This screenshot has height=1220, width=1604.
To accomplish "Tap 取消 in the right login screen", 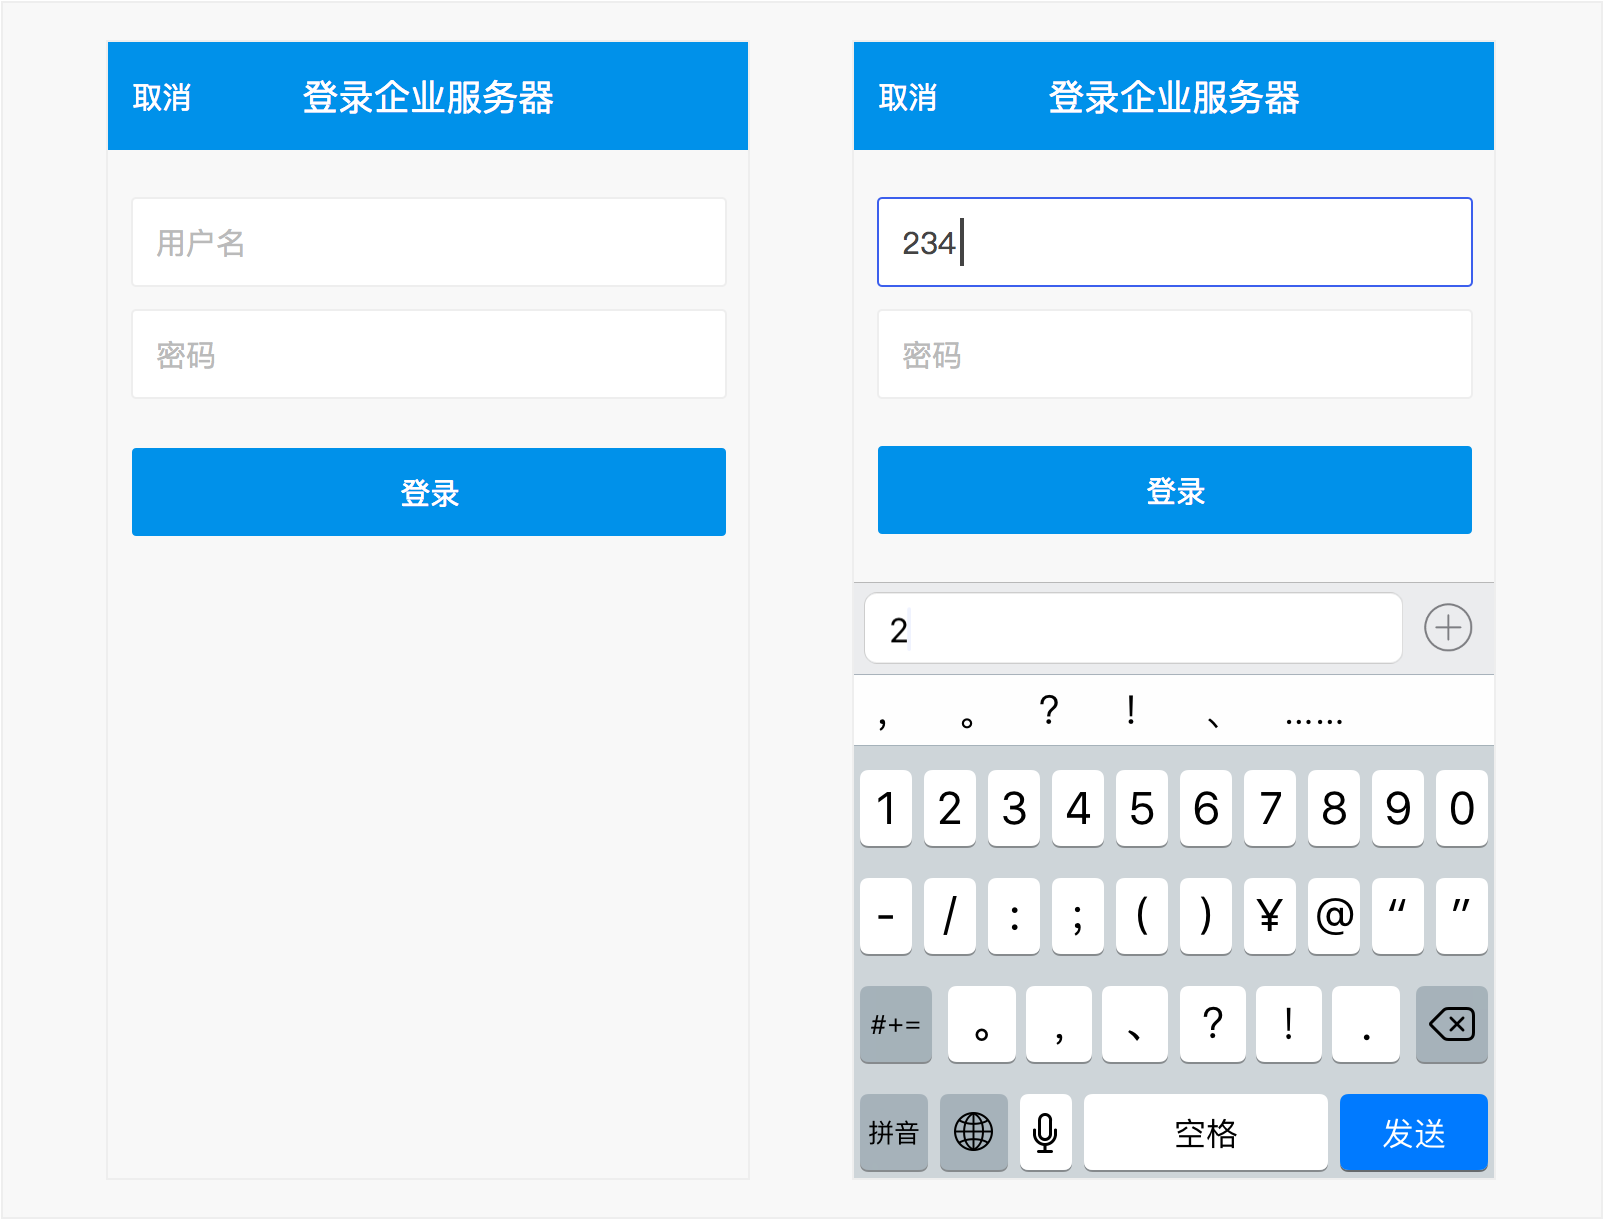I will click(x=908, y=98).
